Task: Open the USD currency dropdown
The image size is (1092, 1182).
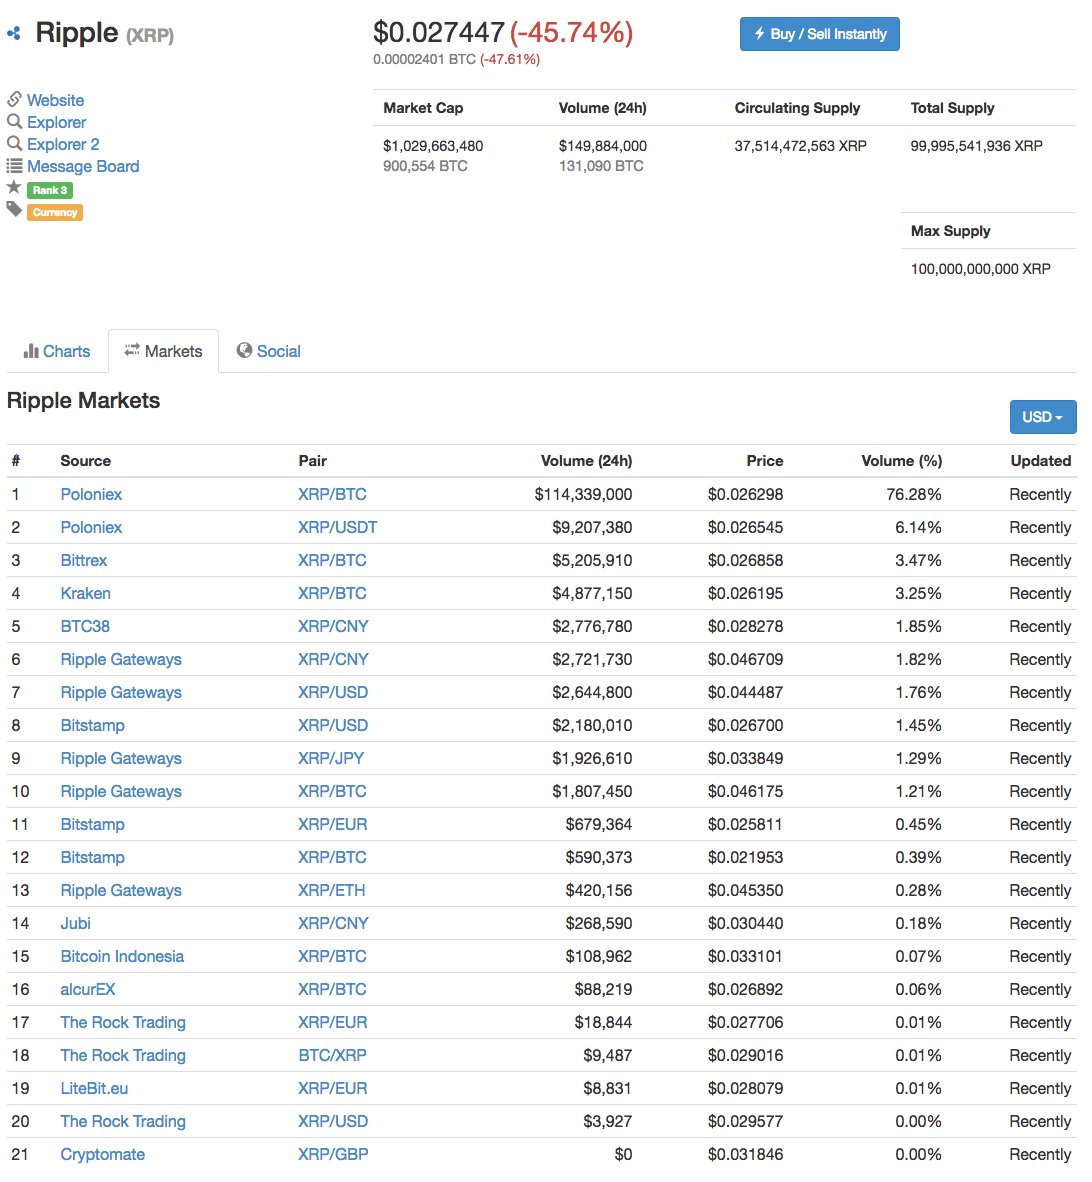Action: 1042,417
